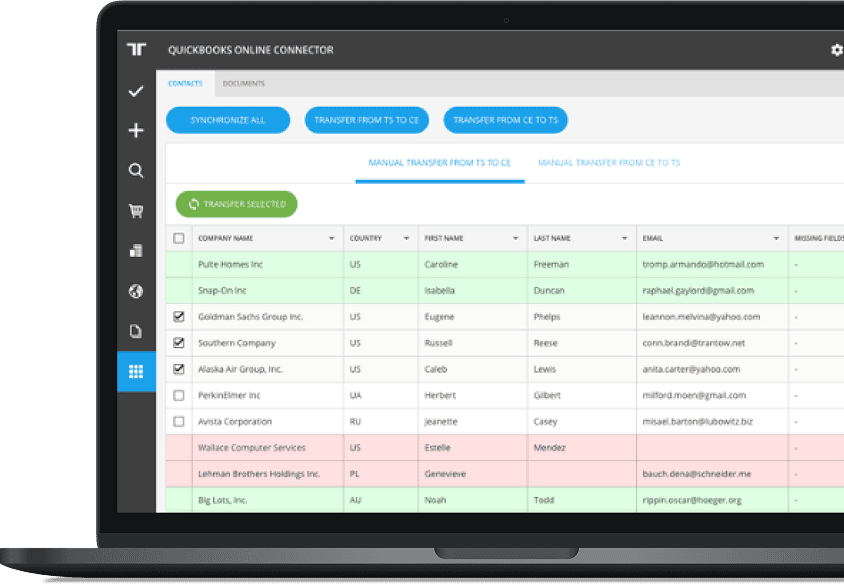Select the checkmark icon in the sidebar
The image size is (844, 585).
(135, 90)
